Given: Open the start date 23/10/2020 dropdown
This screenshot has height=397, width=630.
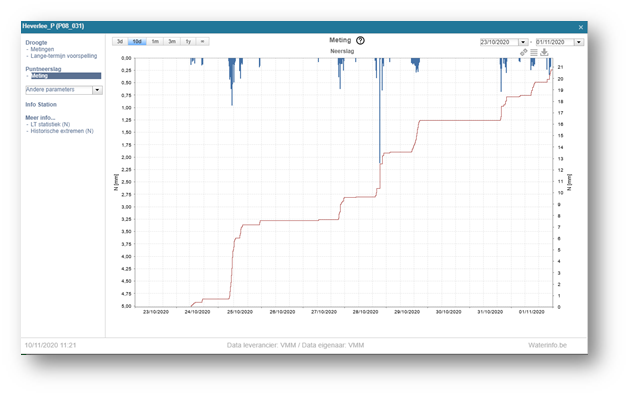Looking at the screenshot, I should tap(523, 42).
